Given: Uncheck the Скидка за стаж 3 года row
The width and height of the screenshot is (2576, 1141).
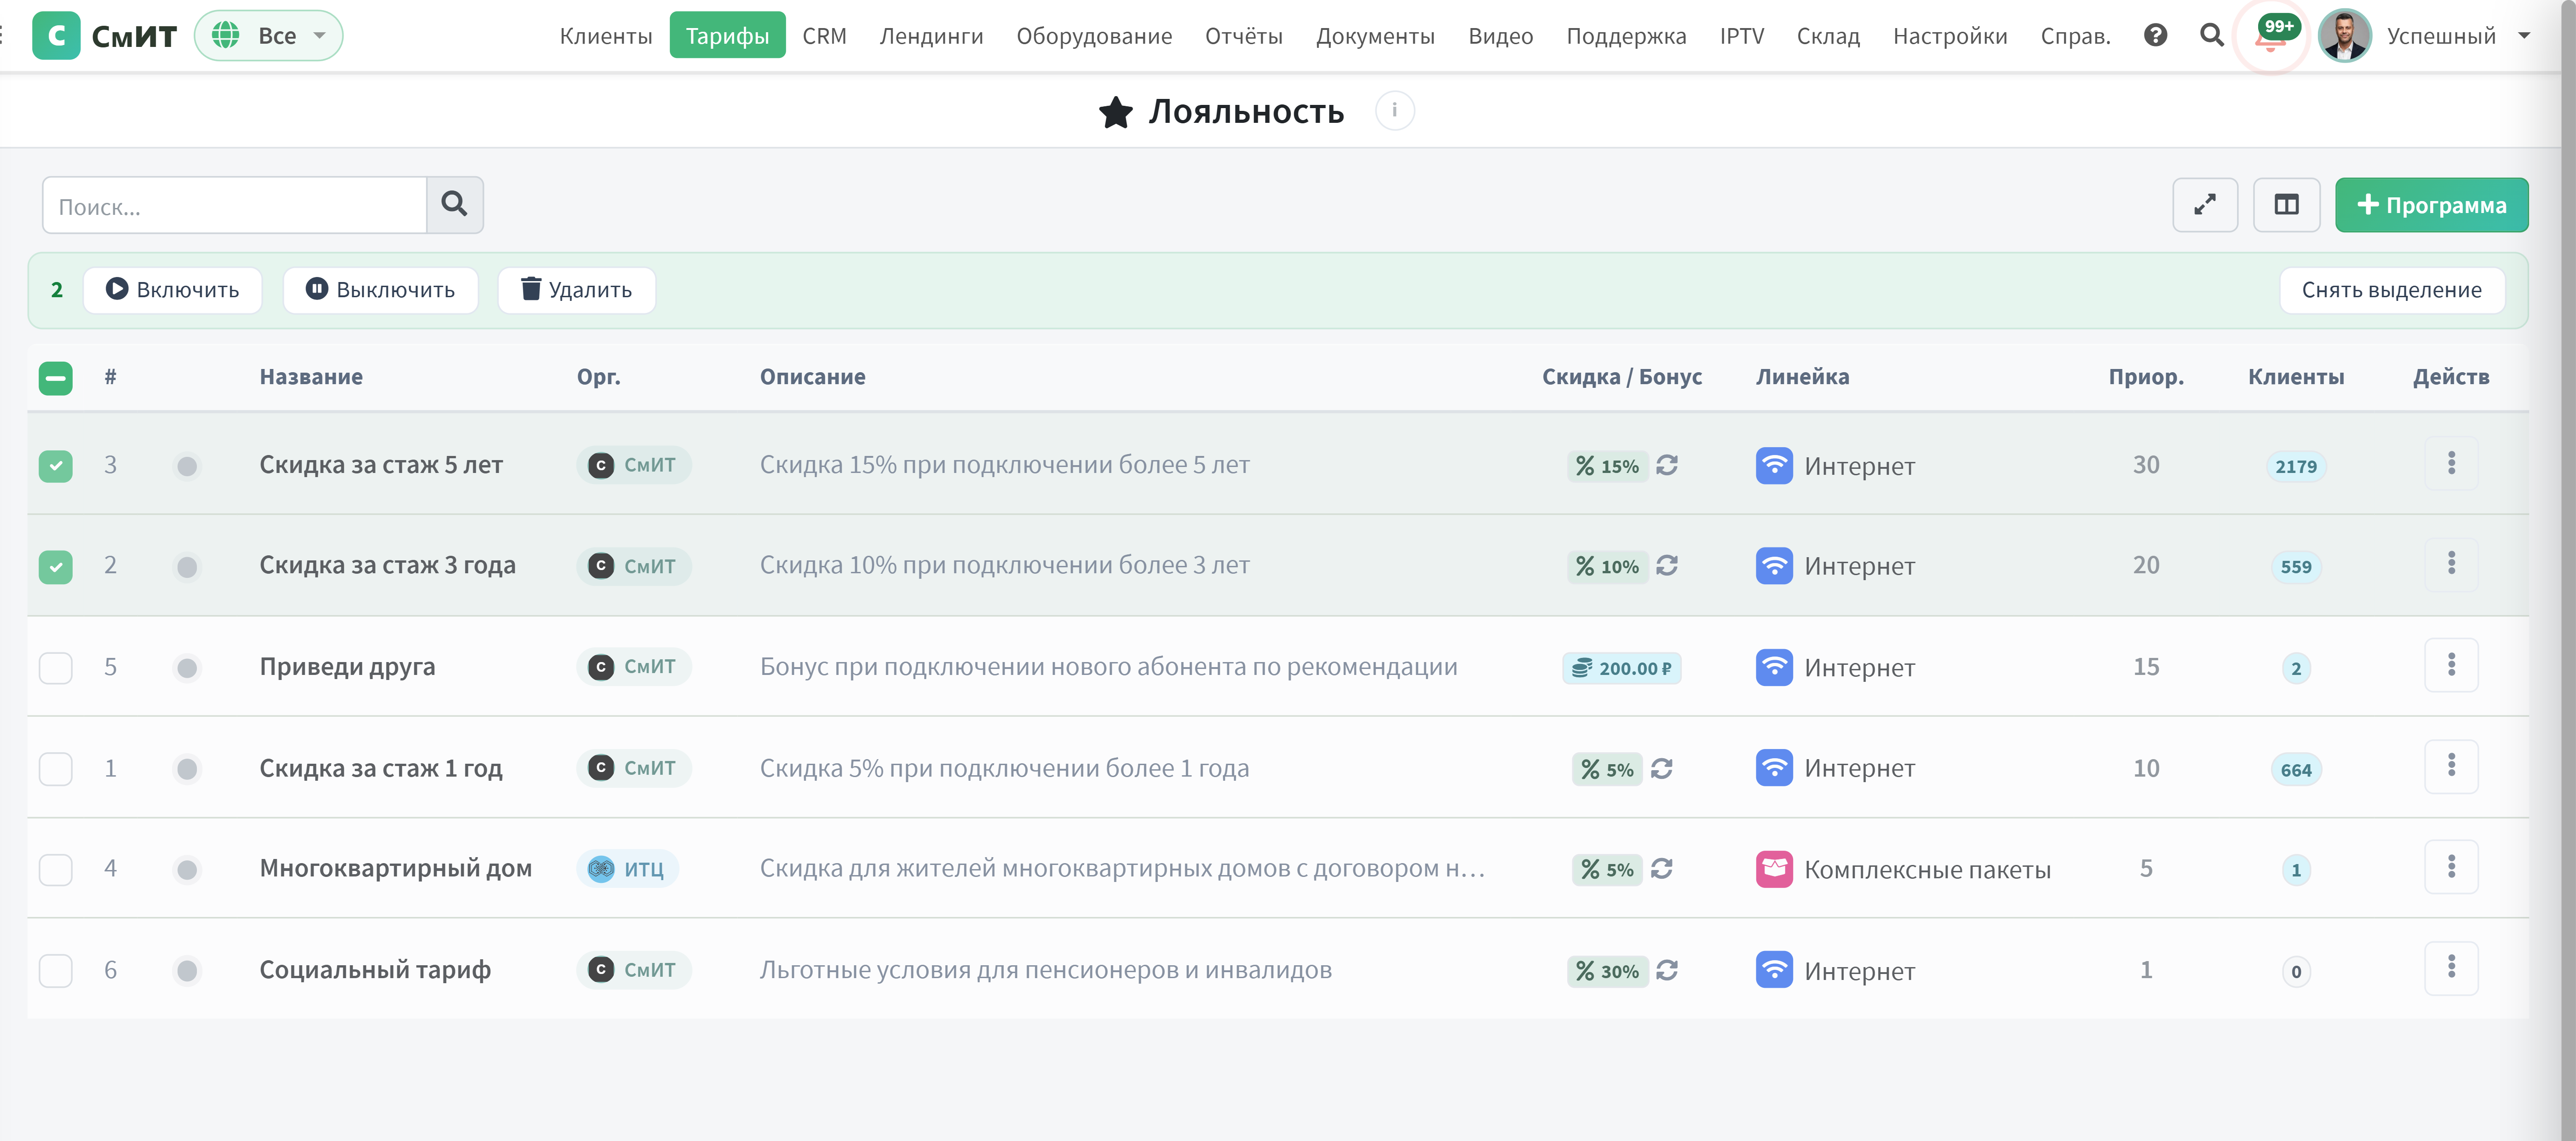Looking at the screenshot, I should pyautogui.click(x=56, y=567).
